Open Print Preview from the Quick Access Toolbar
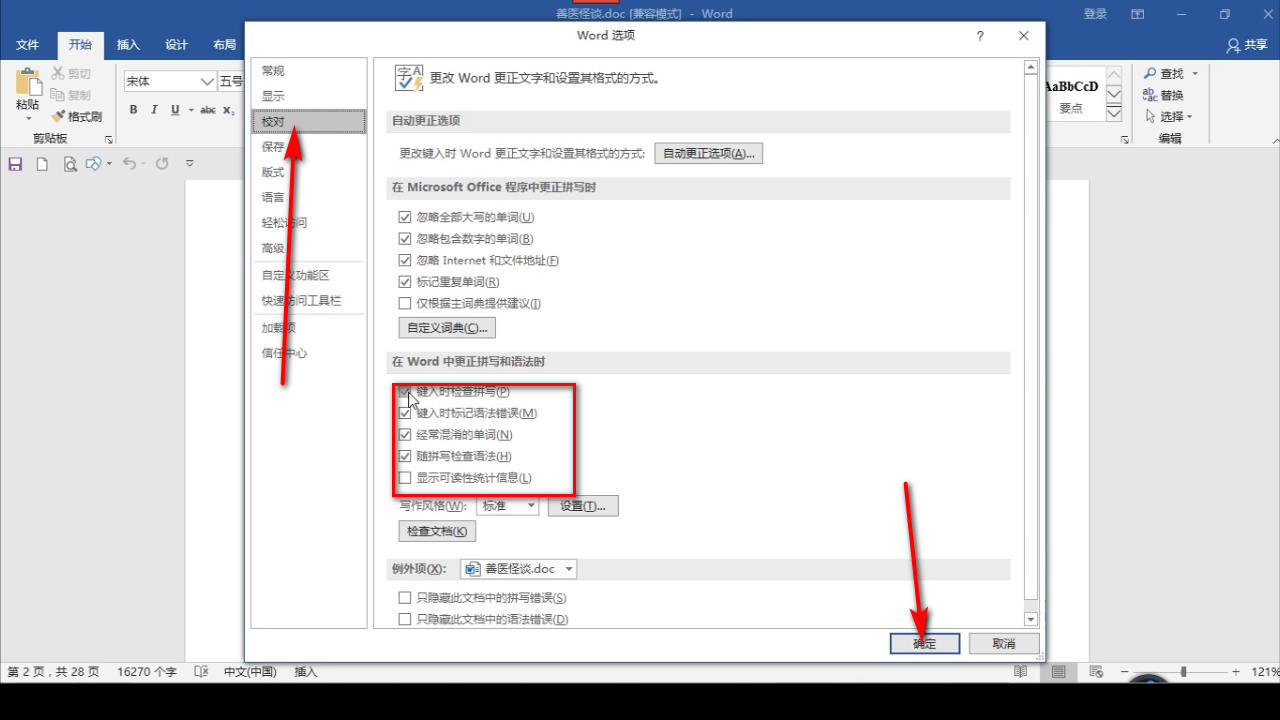Image resolution: width=1280 pixels, height=720 pixels. pyautogui.click(x=69, y=163)
